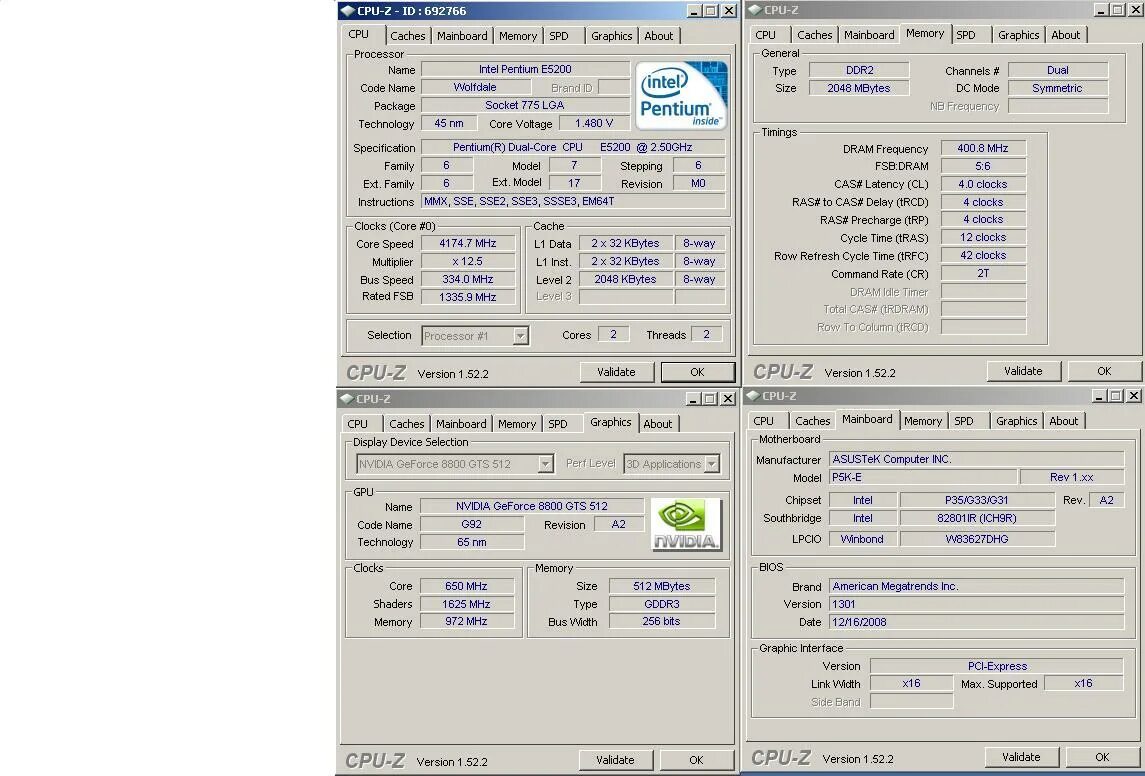Click OK in the Mainboard tab CPU-Z window
1145x776 pixels.
(1103, 757)
